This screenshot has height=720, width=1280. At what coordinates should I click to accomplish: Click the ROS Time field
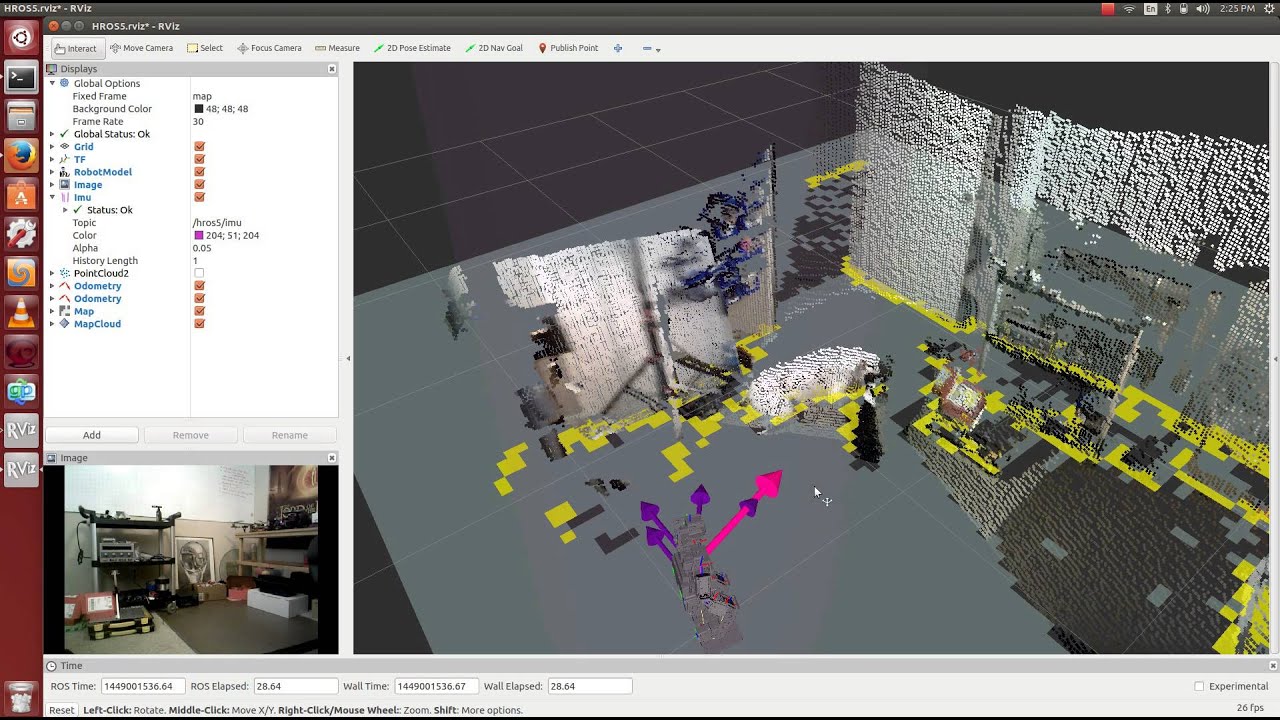pyautogui.click(x=143, y=686)
